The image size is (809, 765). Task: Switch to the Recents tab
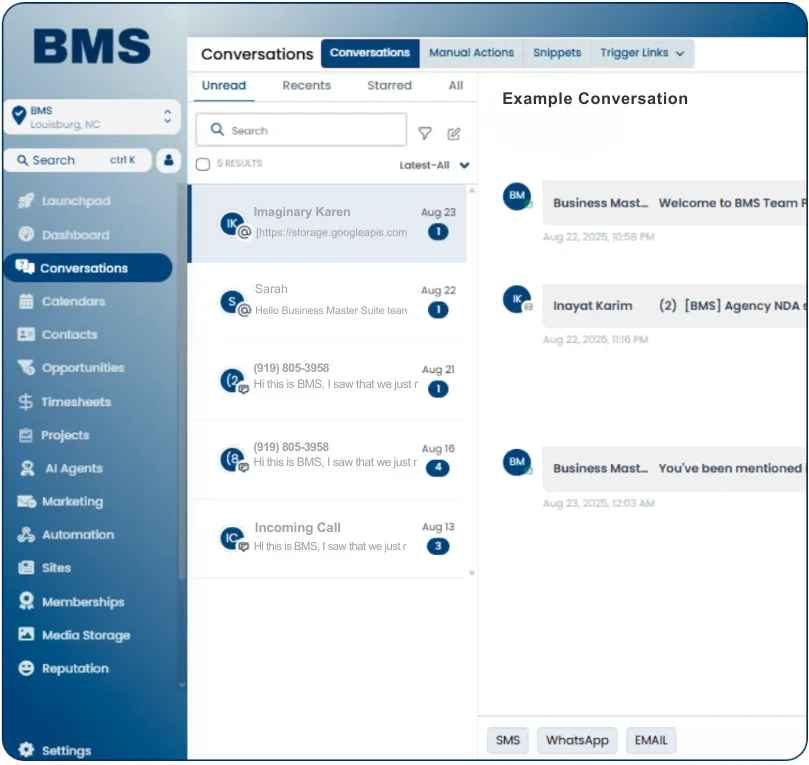pos(306,86)
